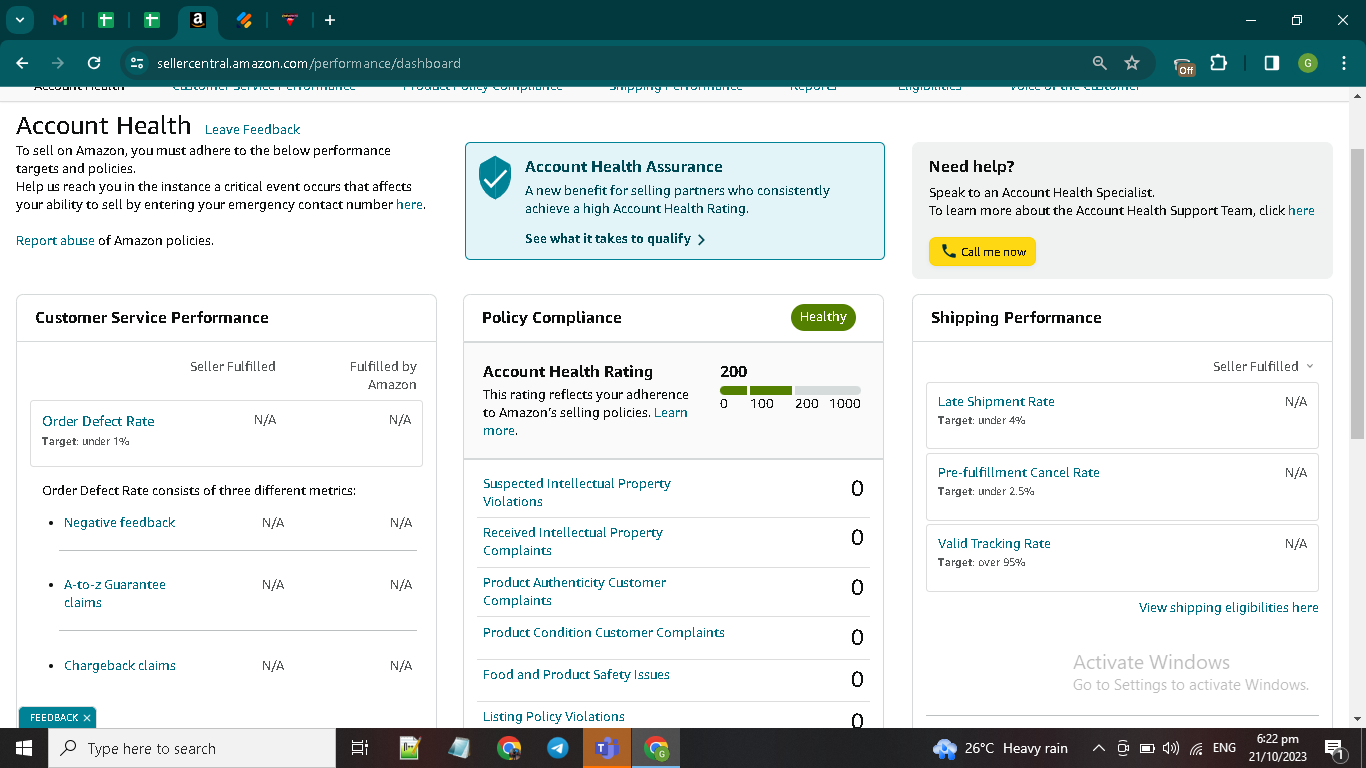Open Microsoft Teams from the taskbar
This screenshot has width=1366, height=768.
click(x=607, y=748)
